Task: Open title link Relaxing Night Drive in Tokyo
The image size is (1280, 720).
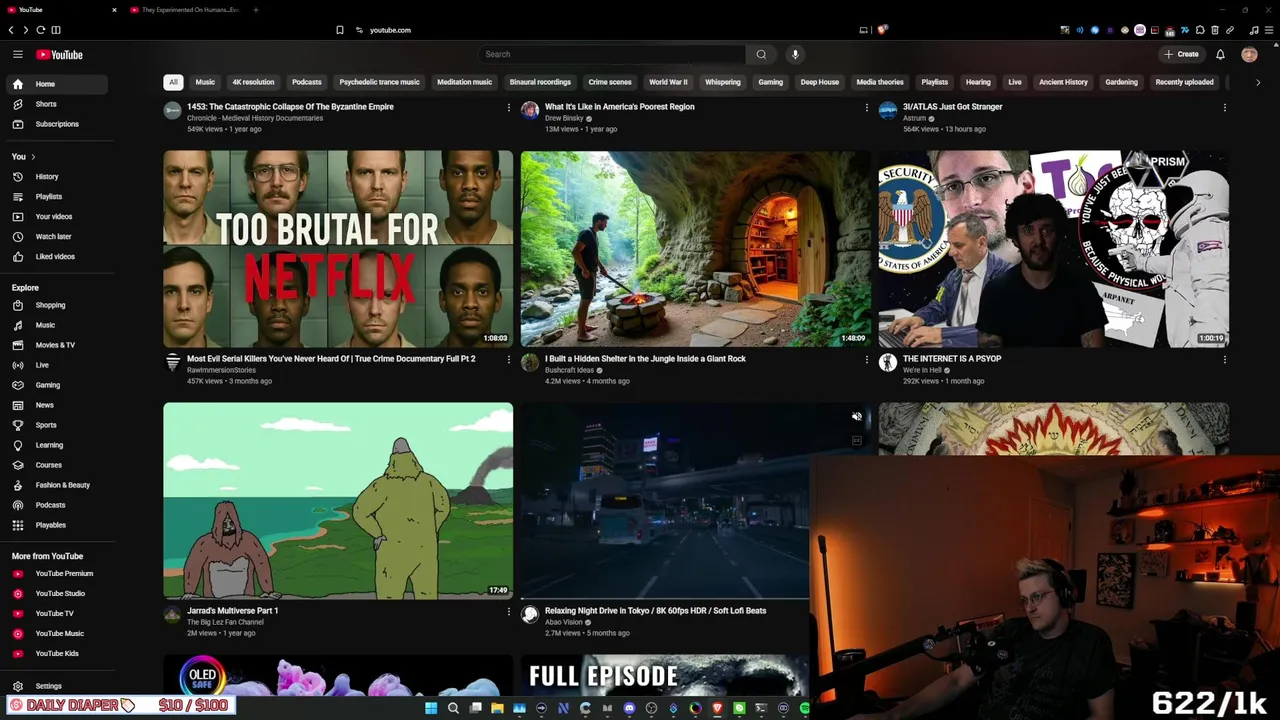Action: [655, 611]
